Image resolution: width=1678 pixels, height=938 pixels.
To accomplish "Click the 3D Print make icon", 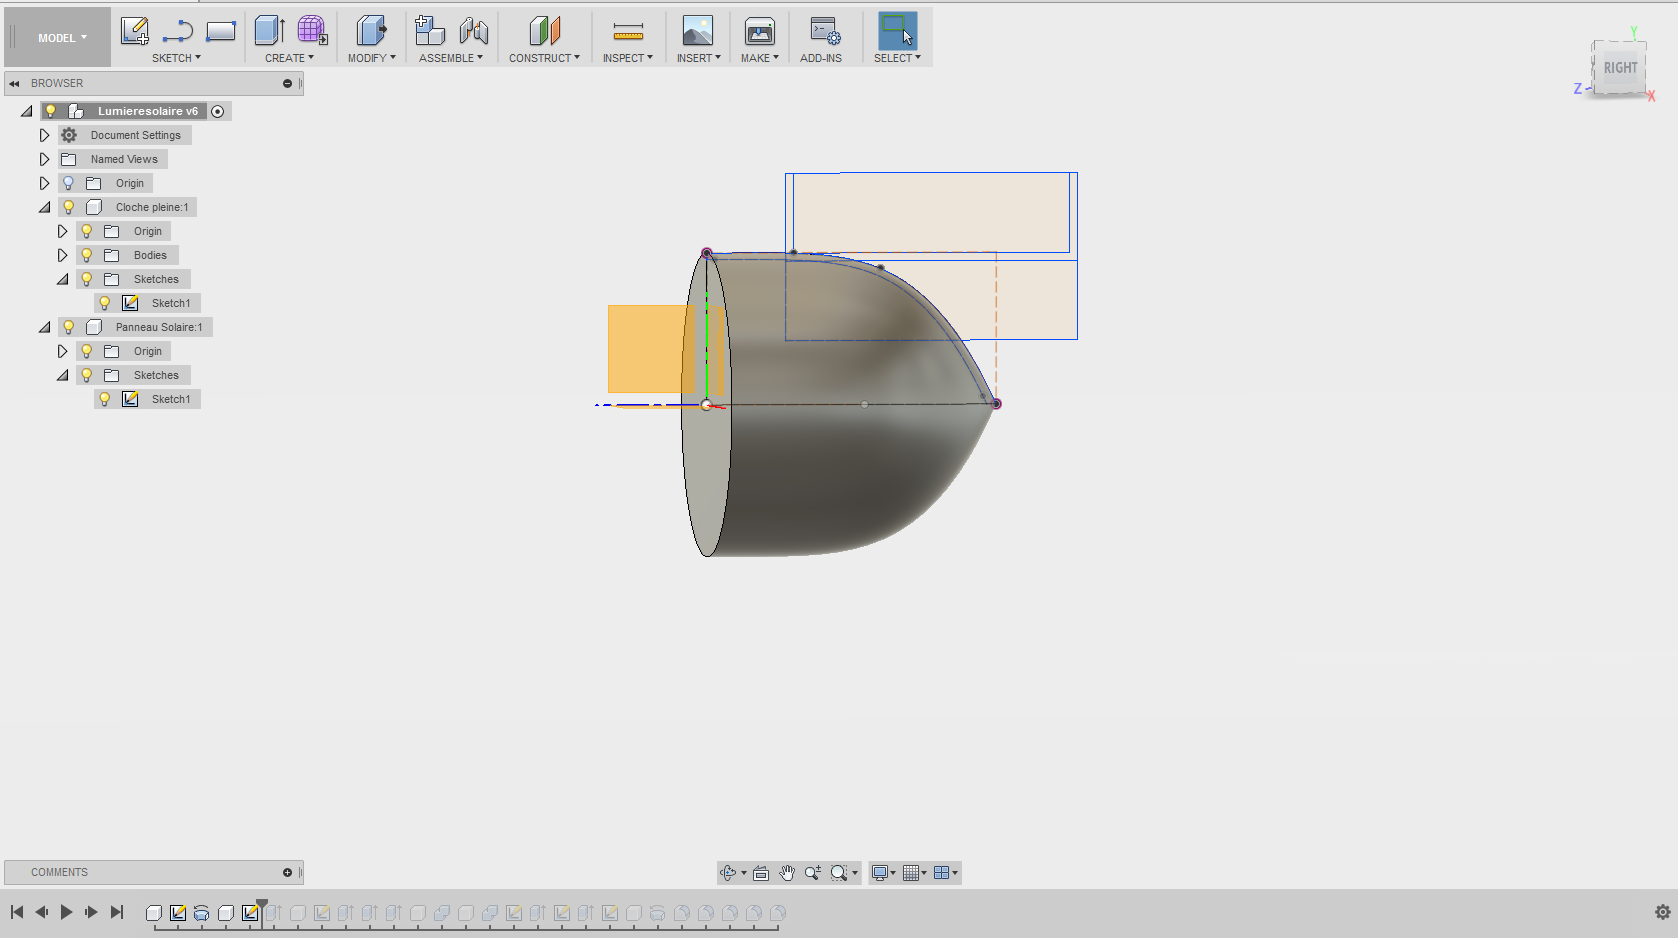I will pos(760,31).
